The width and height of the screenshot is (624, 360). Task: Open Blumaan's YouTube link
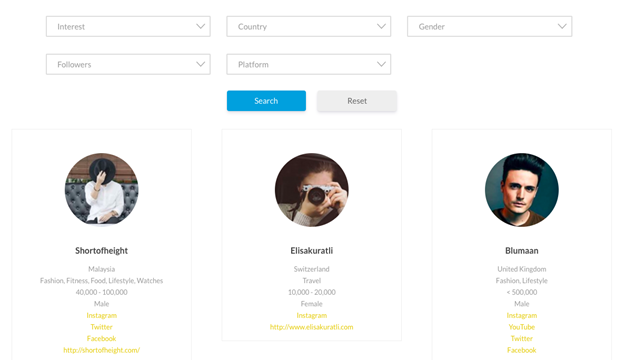[x=522, y=327]
